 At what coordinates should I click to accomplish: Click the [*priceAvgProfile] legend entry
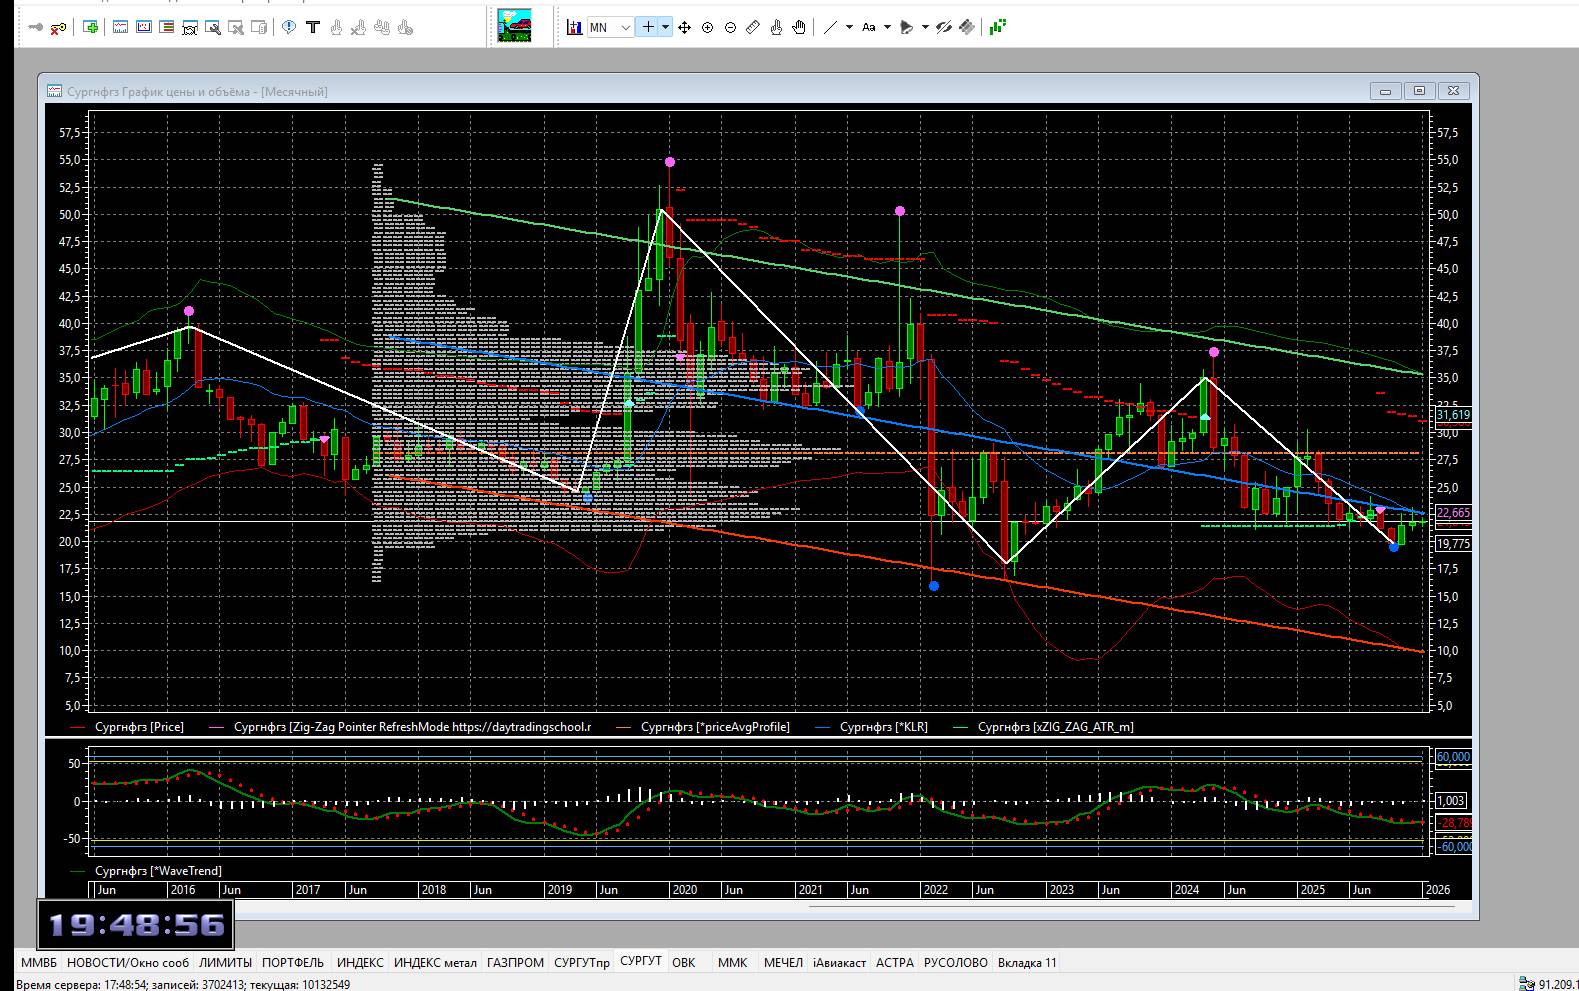[x=715, y=727]
